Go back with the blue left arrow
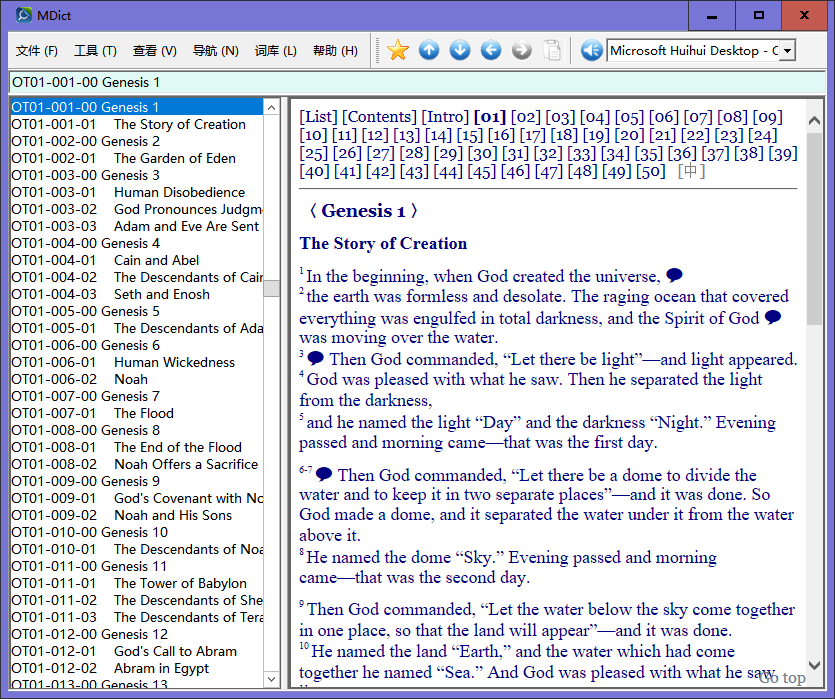 point(490,51)
